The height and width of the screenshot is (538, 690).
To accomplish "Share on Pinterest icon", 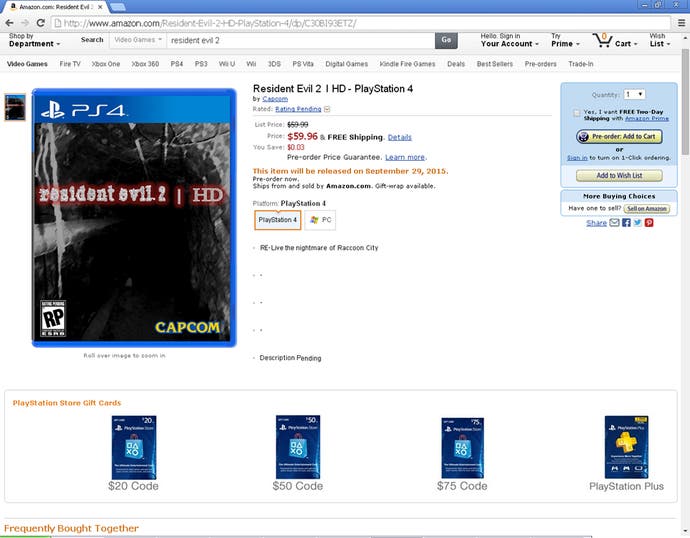I will click(649, 223).
